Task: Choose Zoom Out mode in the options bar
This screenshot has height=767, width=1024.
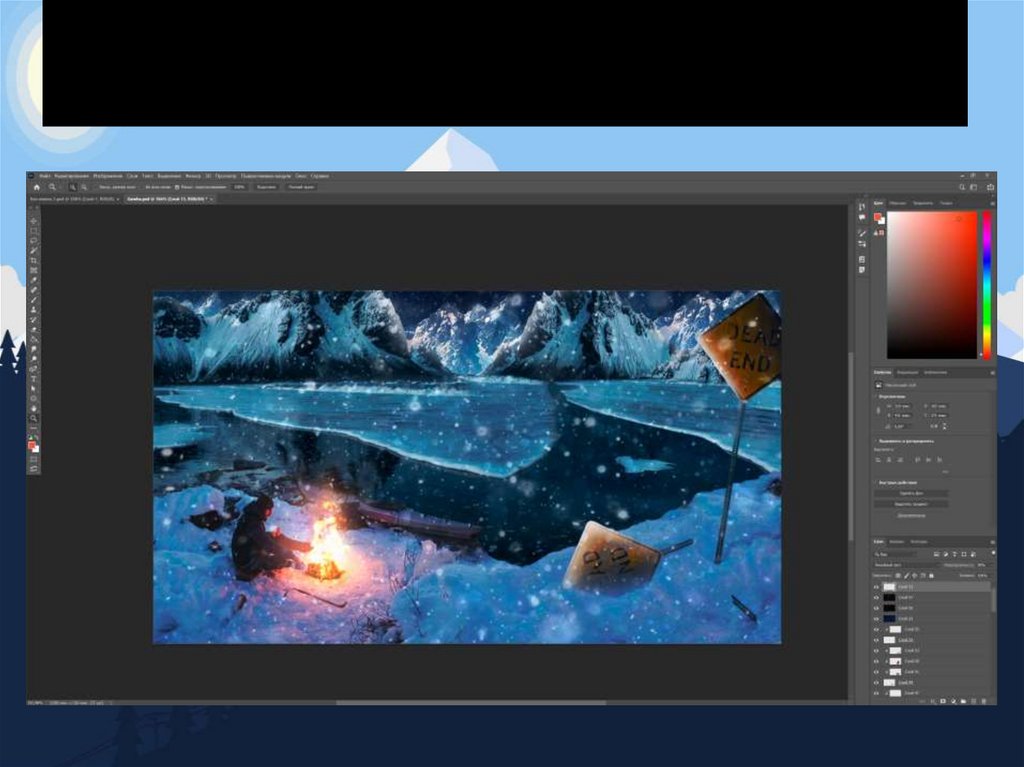Action: [x=84, y=188]
